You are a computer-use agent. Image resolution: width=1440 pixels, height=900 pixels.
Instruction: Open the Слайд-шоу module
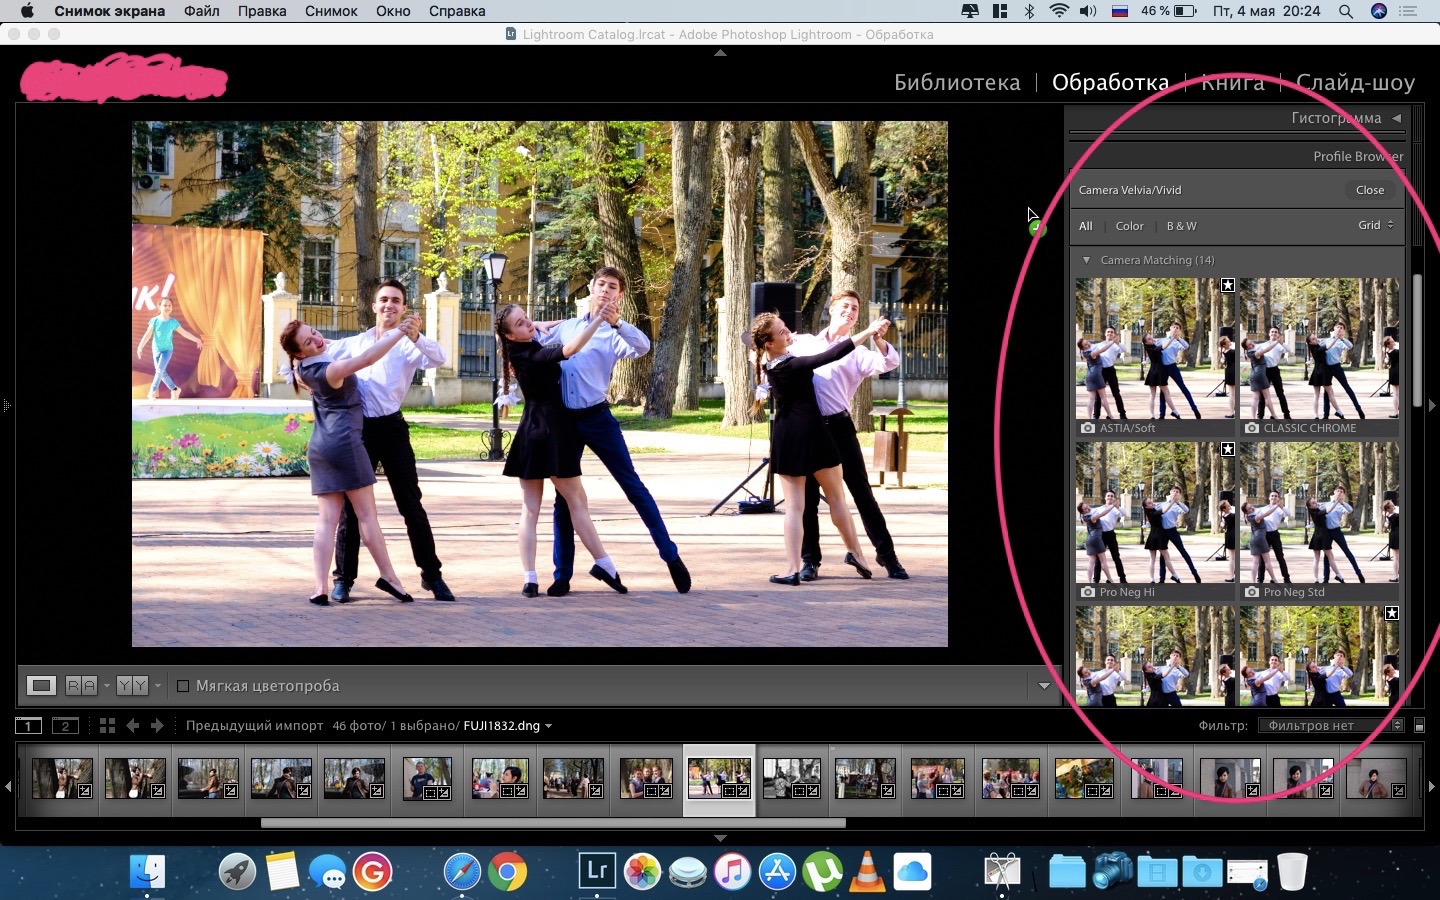1355,82
